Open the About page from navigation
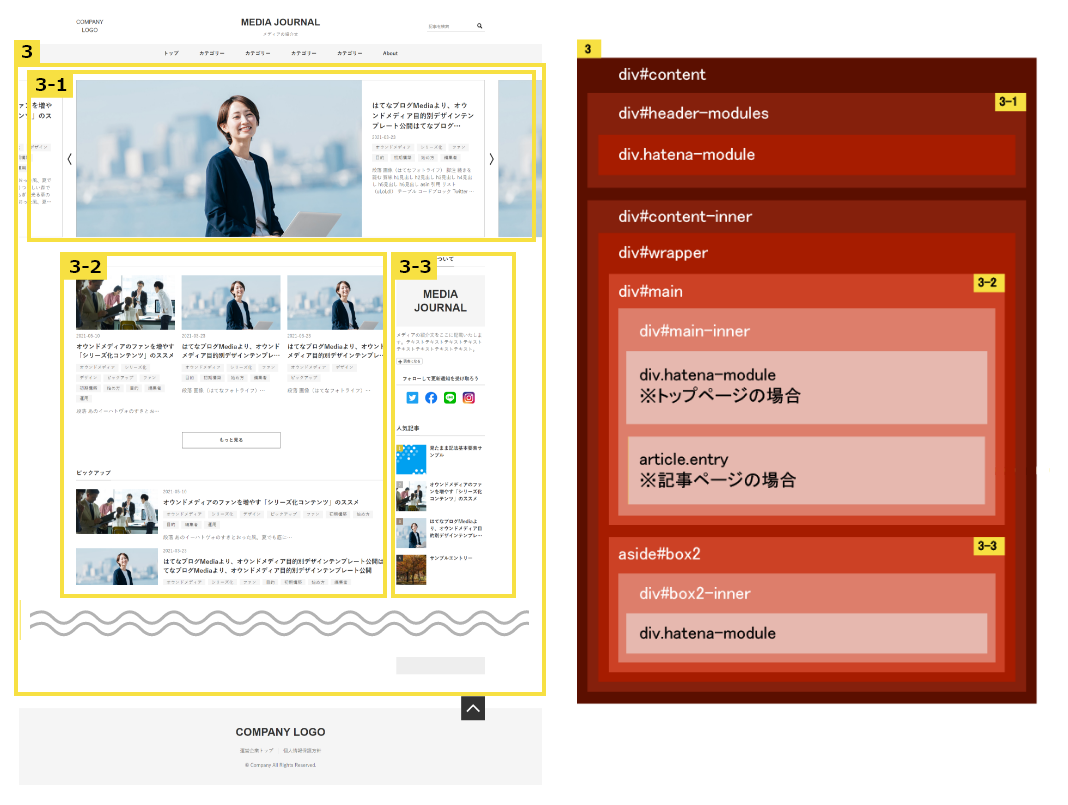 point(390,53)
